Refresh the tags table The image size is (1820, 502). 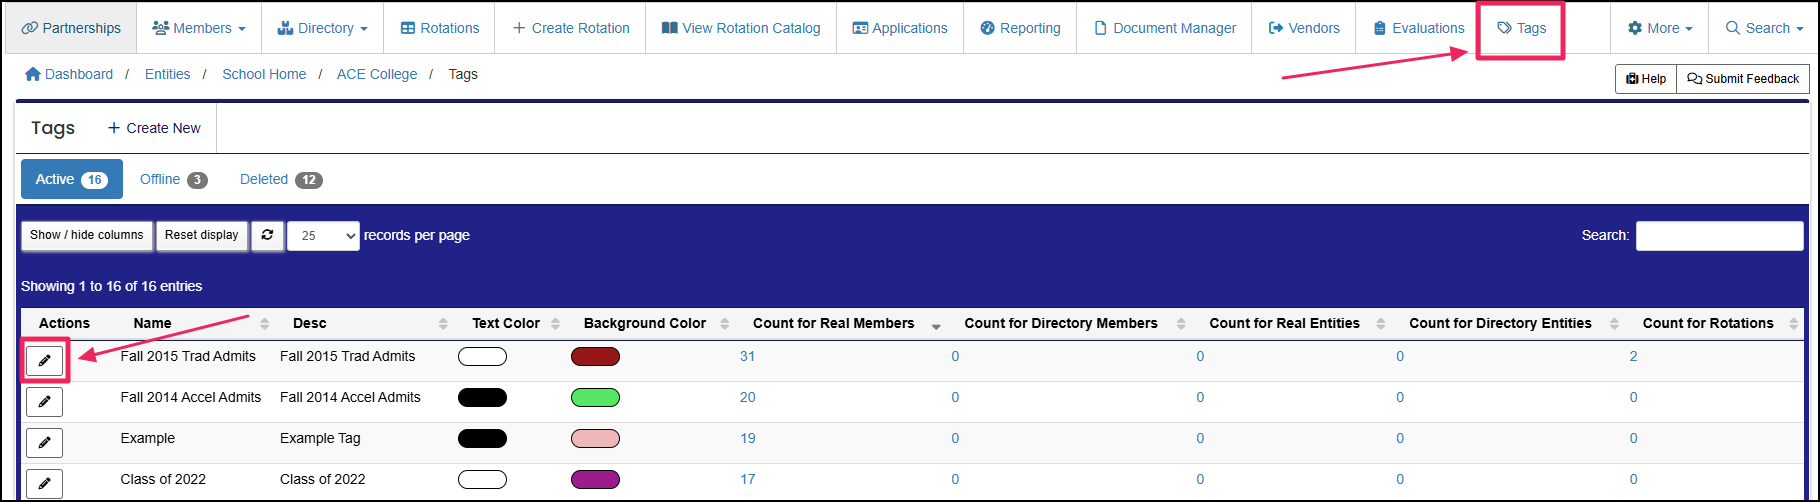click(x=267, y=235)
